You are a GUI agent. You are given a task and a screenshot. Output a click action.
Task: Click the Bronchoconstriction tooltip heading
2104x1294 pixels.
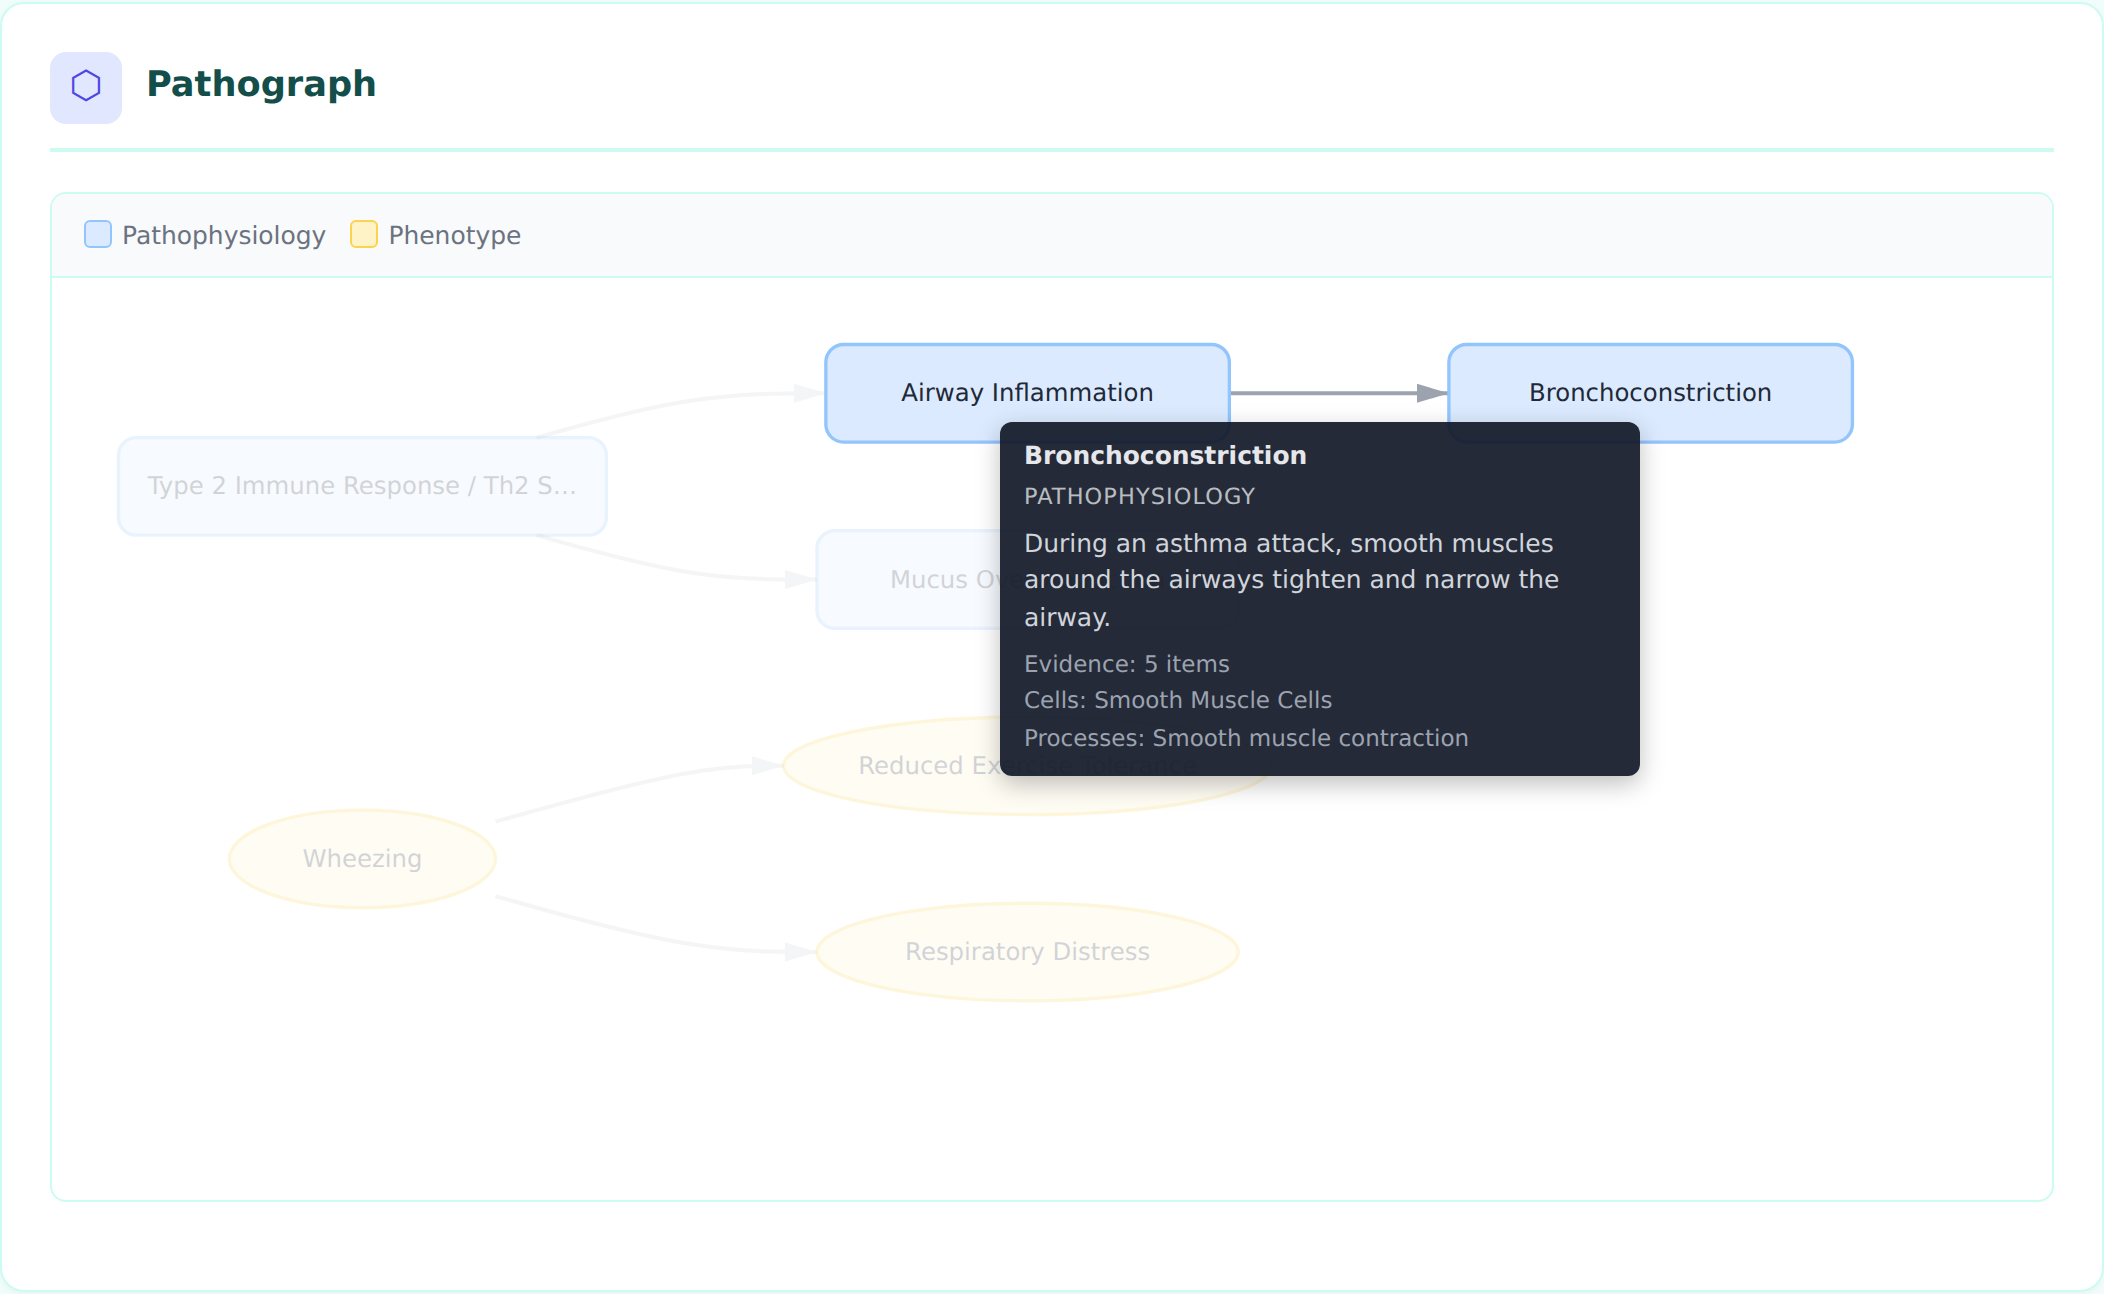click(x=1165, y=455)
